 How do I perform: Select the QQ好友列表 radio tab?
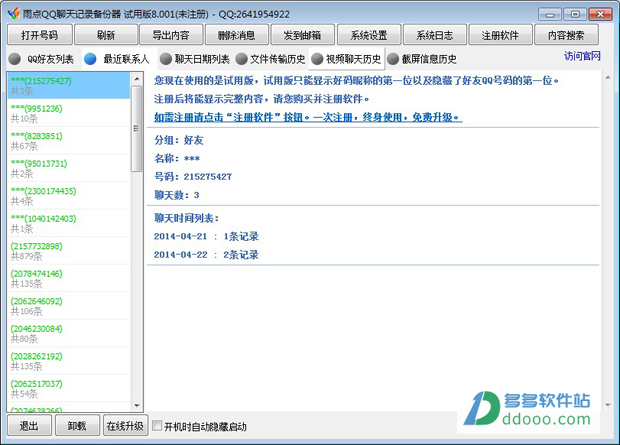pos(41,59)
